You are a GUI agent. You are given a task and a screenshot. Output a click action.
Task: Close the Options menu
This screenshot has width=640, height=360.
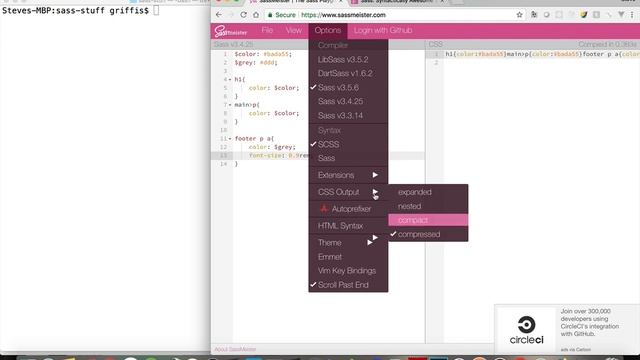(x=328, y=30)
